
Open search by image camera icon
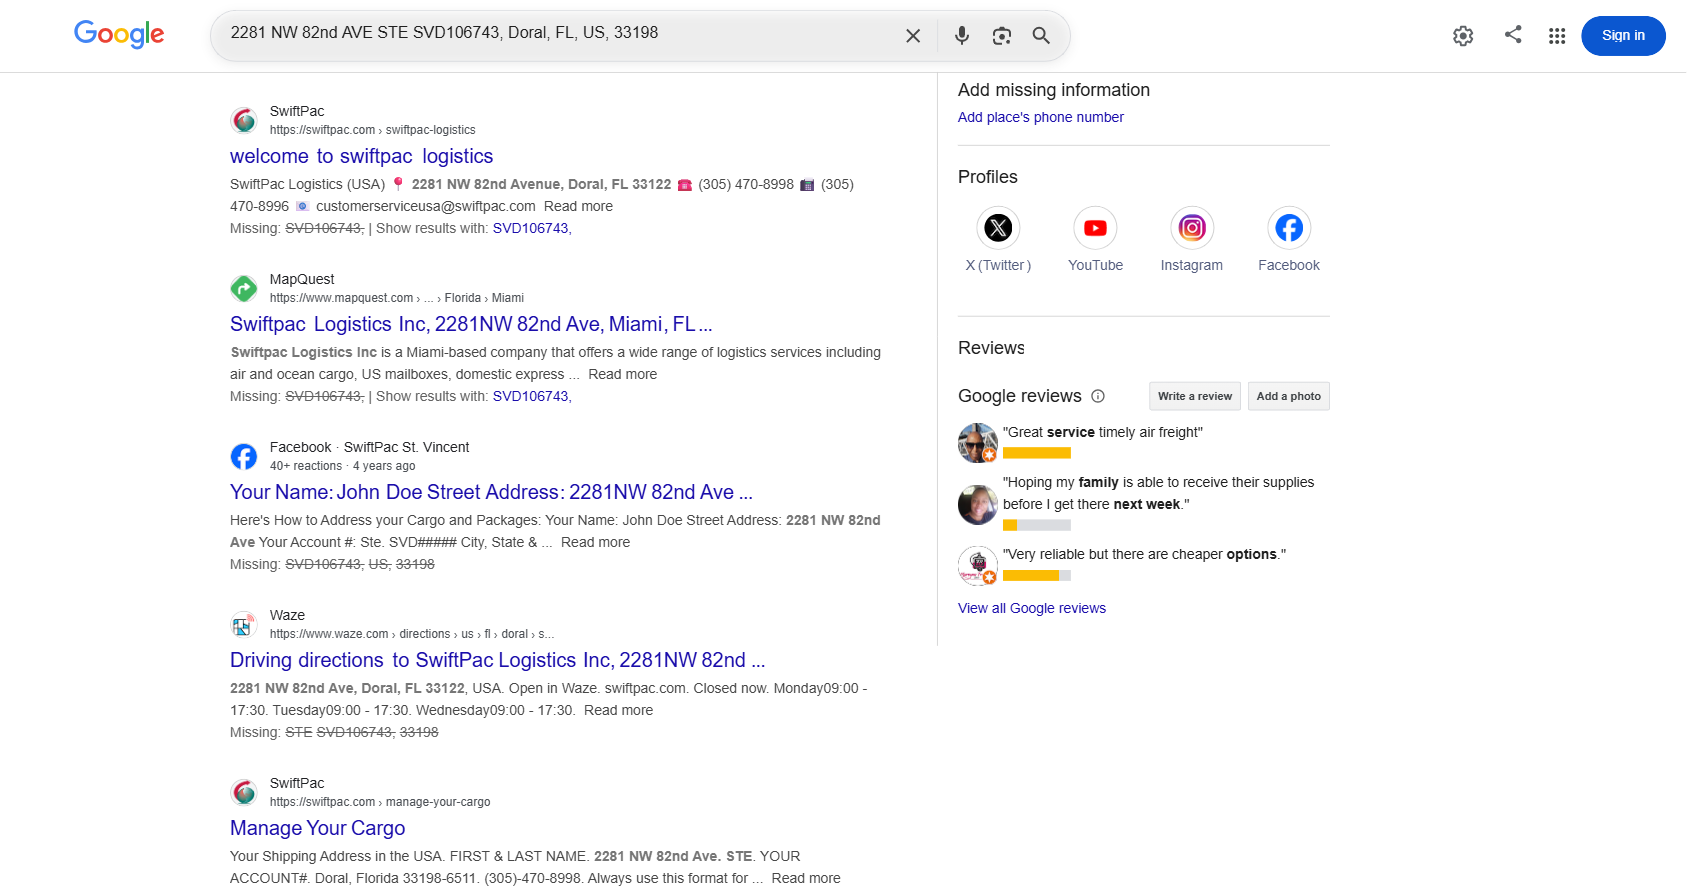tap(1002, 36)
